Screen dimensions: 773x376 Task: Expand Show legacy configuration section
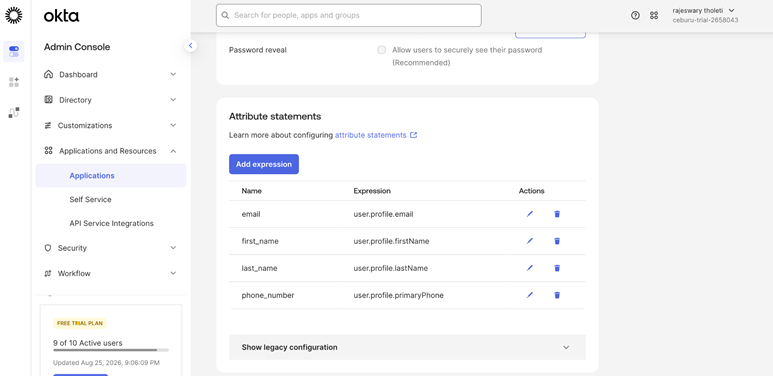pos(407,347)
